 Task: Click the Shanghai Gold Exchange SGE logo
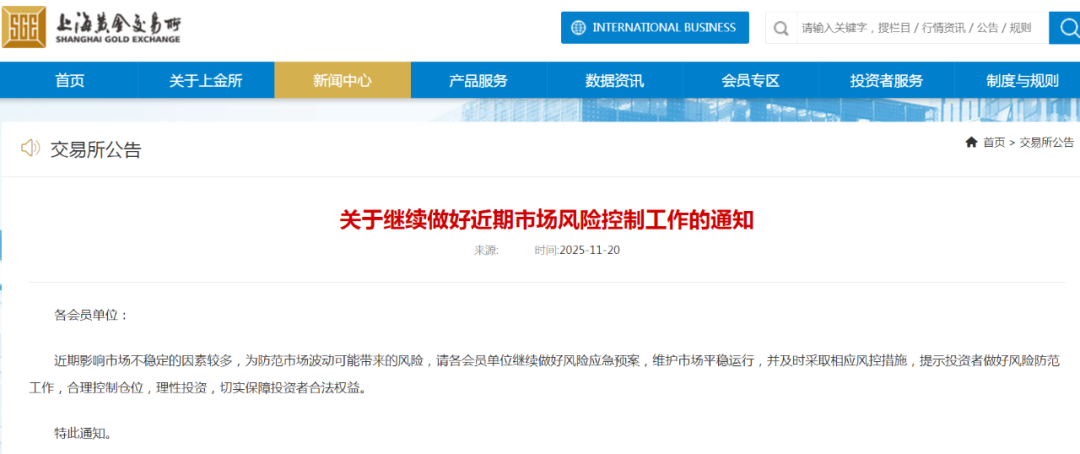(x=24, y=28)
